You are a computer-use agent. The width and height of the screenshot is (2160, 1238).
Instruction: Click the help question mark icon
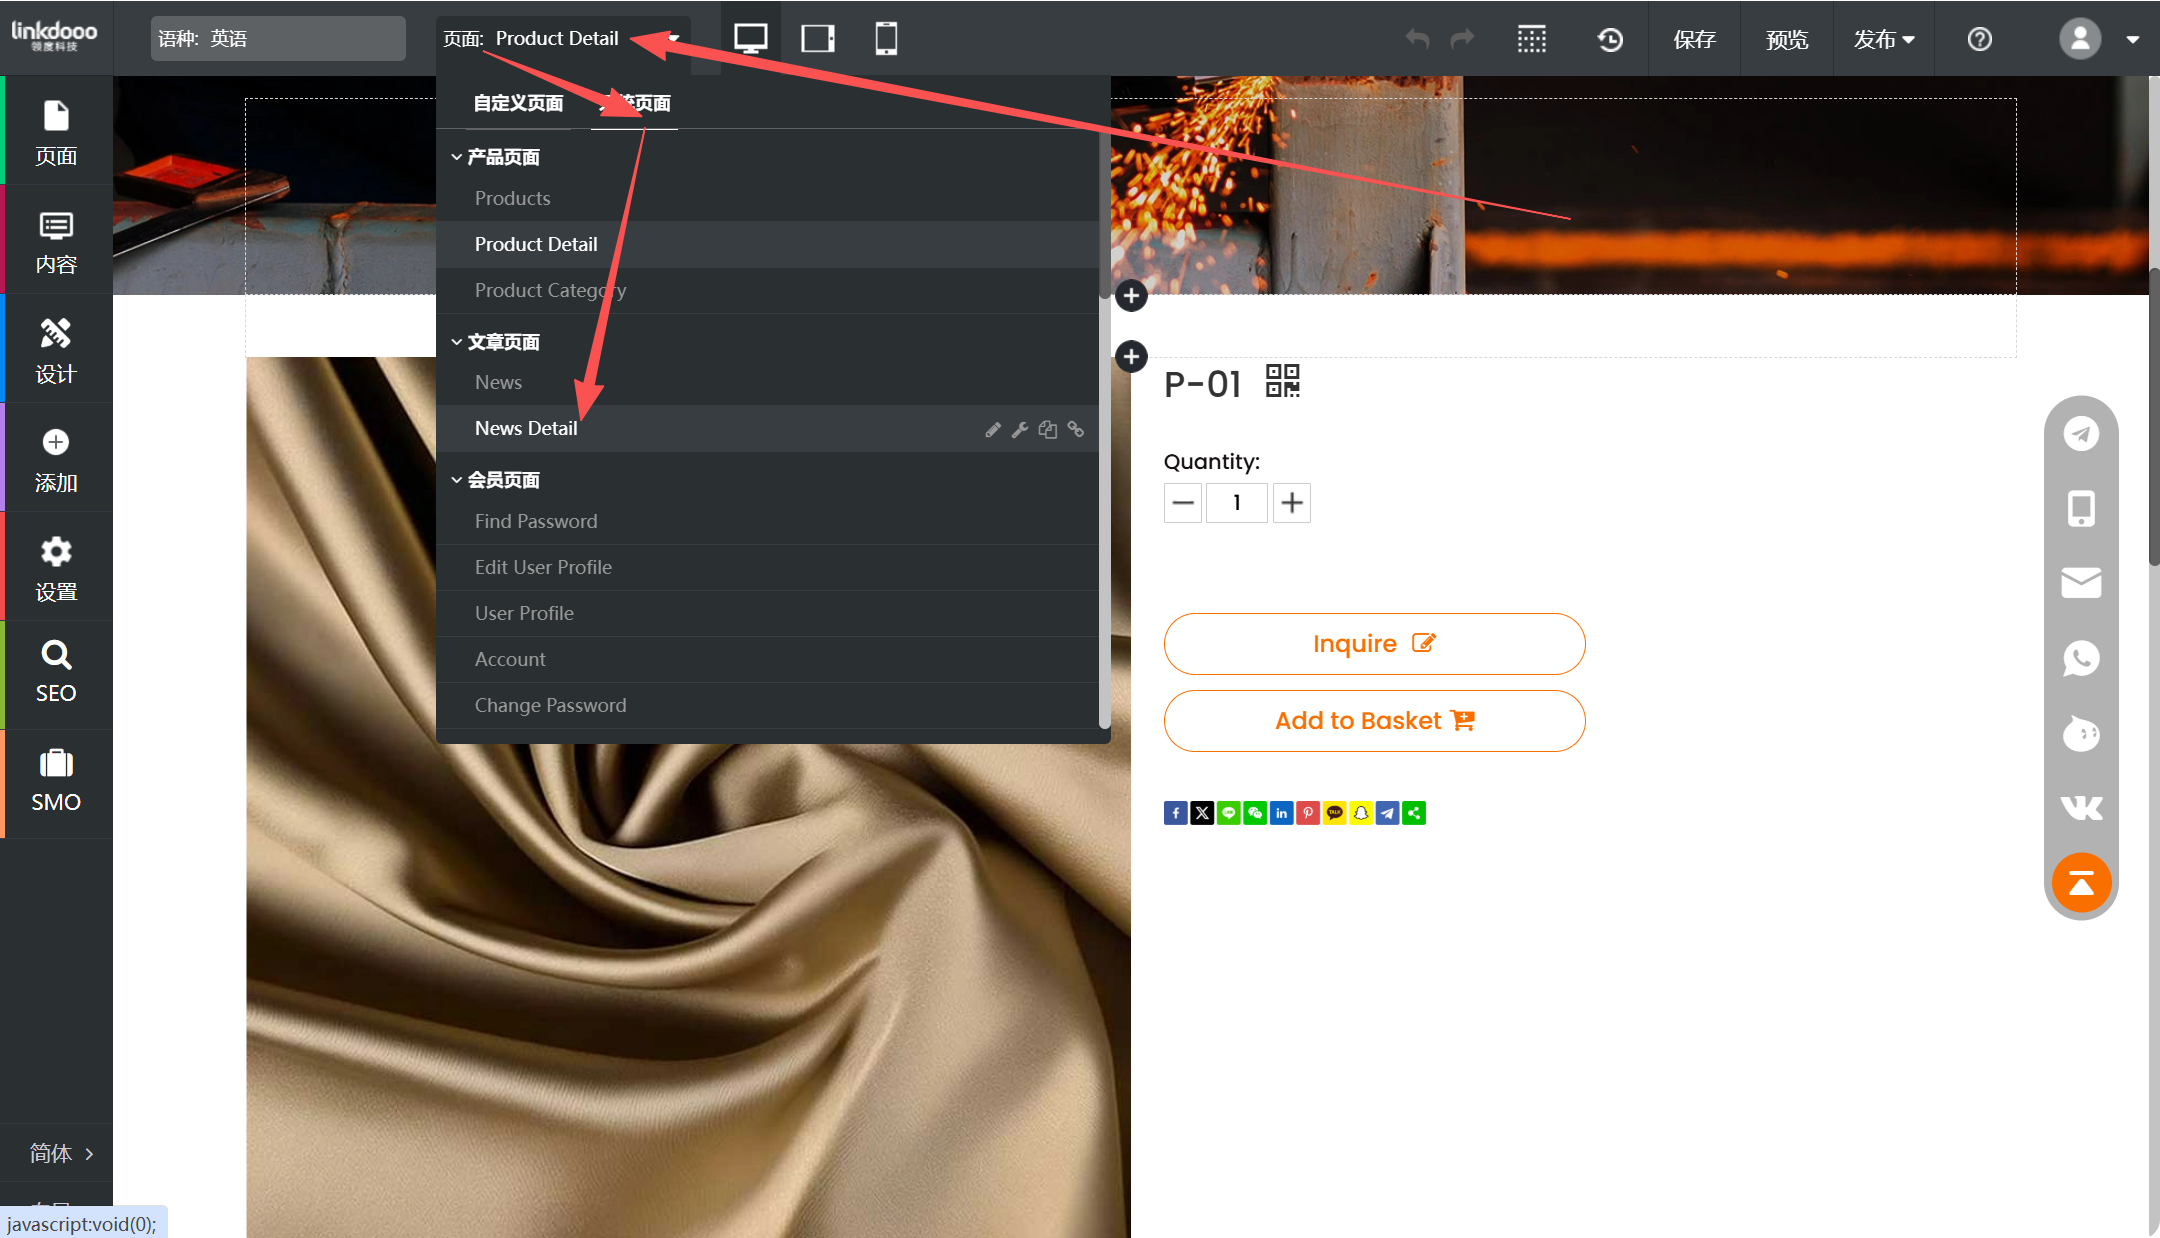click(1979, 39)
